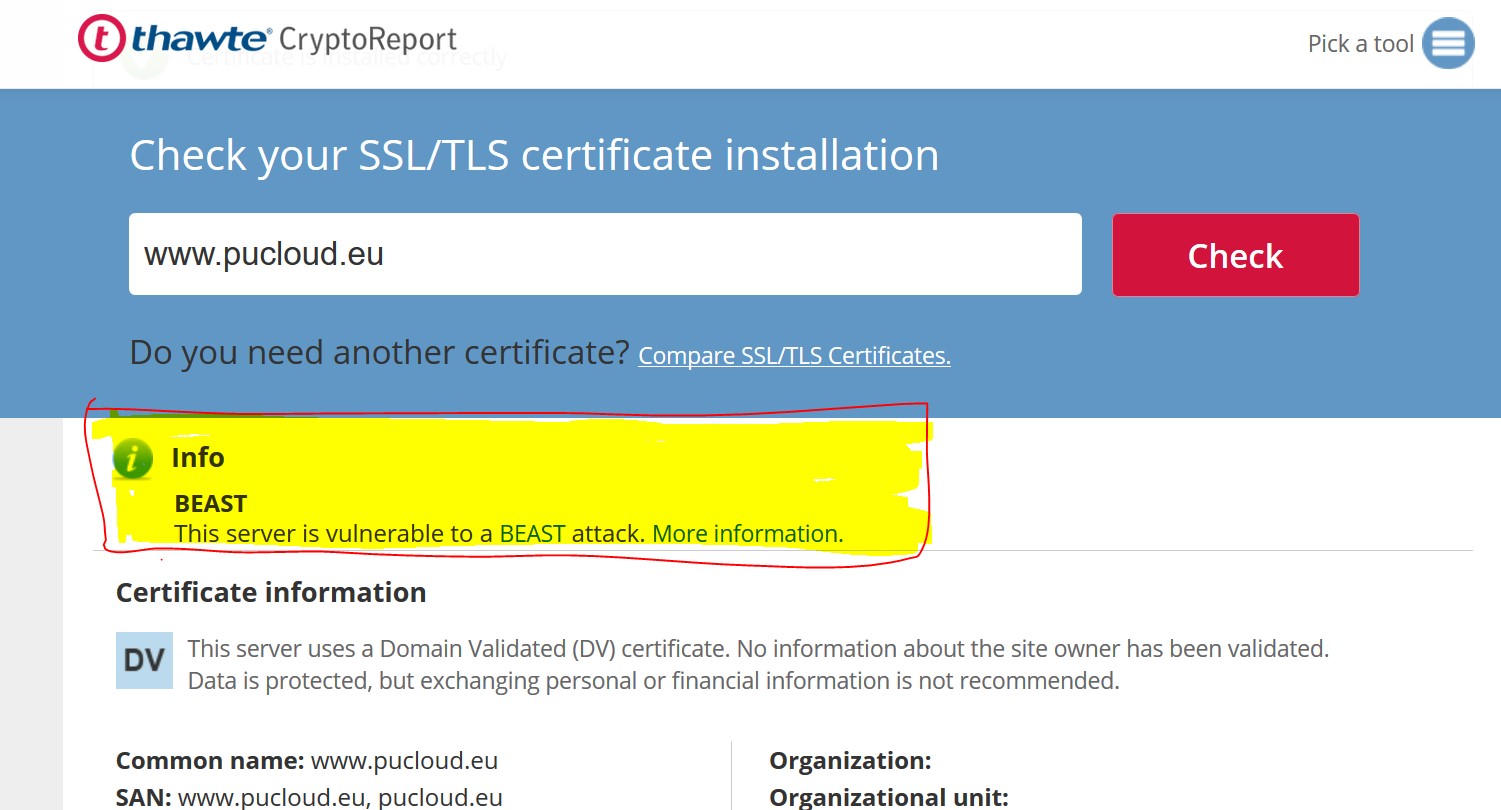Click the green Info icon
The width and height of the screenshot is (1501, 810).
pos(133,458)
